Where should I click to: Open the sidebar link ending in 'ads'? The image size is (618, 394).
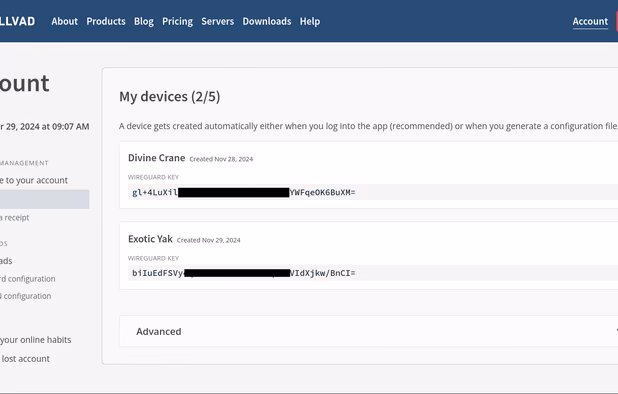[6, 261]
